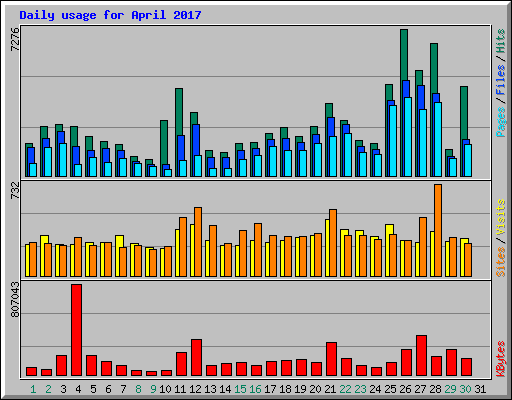
Task: Click the green Hits bar for day 28
Action: 434,68
